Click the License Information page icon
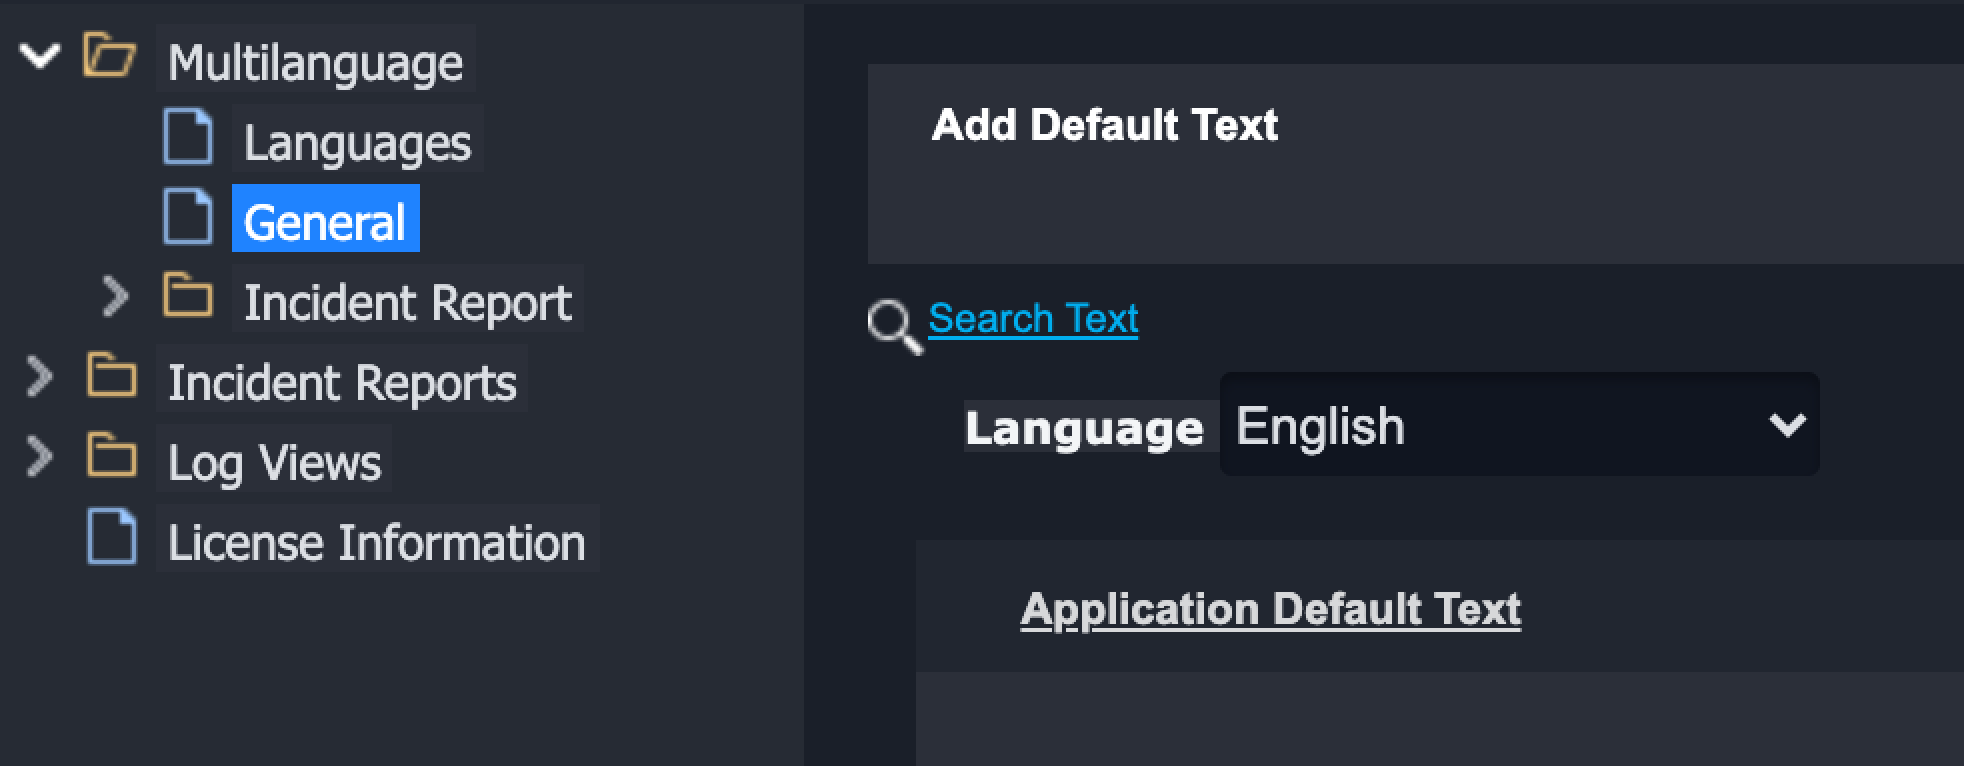 [x=112, y=537]
